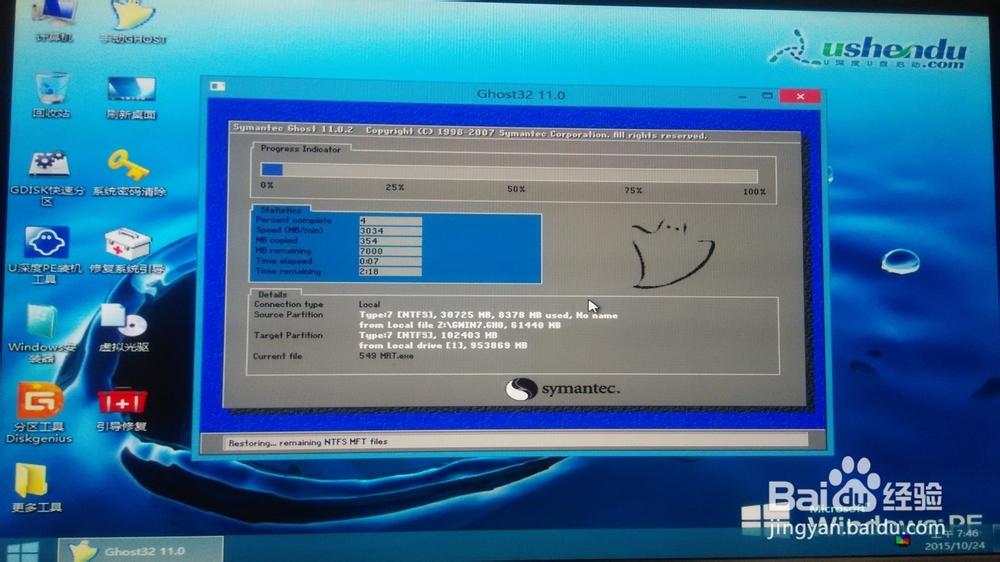
Task: Open 虚拟光驱 desktop icon
Action: (124, 329)
